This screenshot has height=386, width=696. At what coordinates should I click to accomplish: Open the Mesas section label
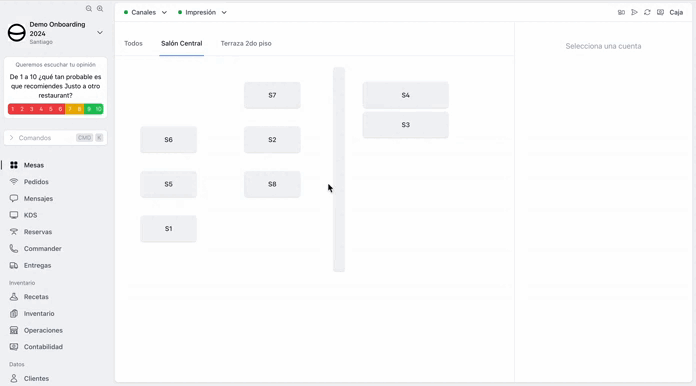click(x=34, y=165)
